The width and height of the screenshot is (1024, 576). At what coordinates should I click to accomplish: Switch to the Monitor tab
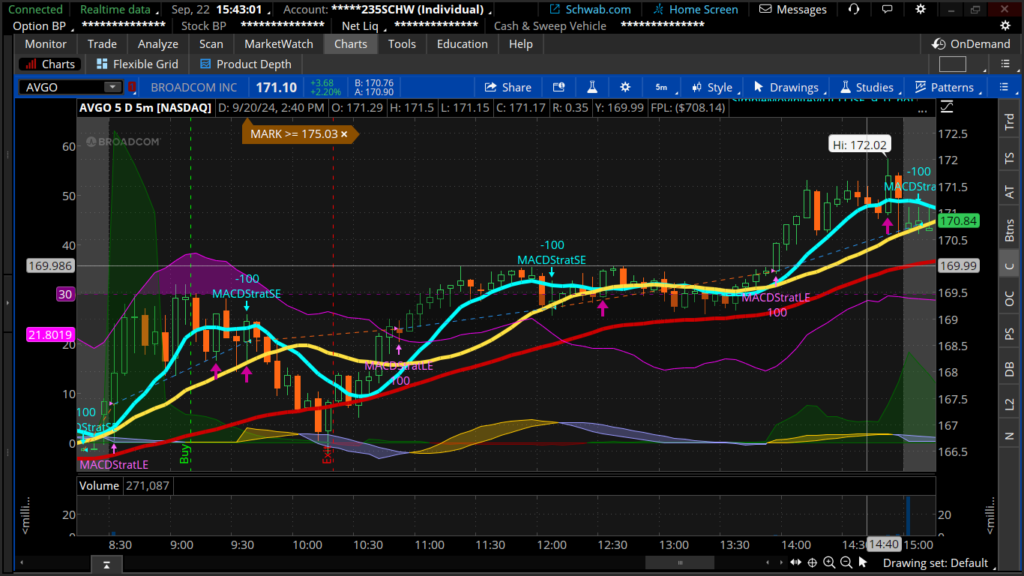pos(46,44)
